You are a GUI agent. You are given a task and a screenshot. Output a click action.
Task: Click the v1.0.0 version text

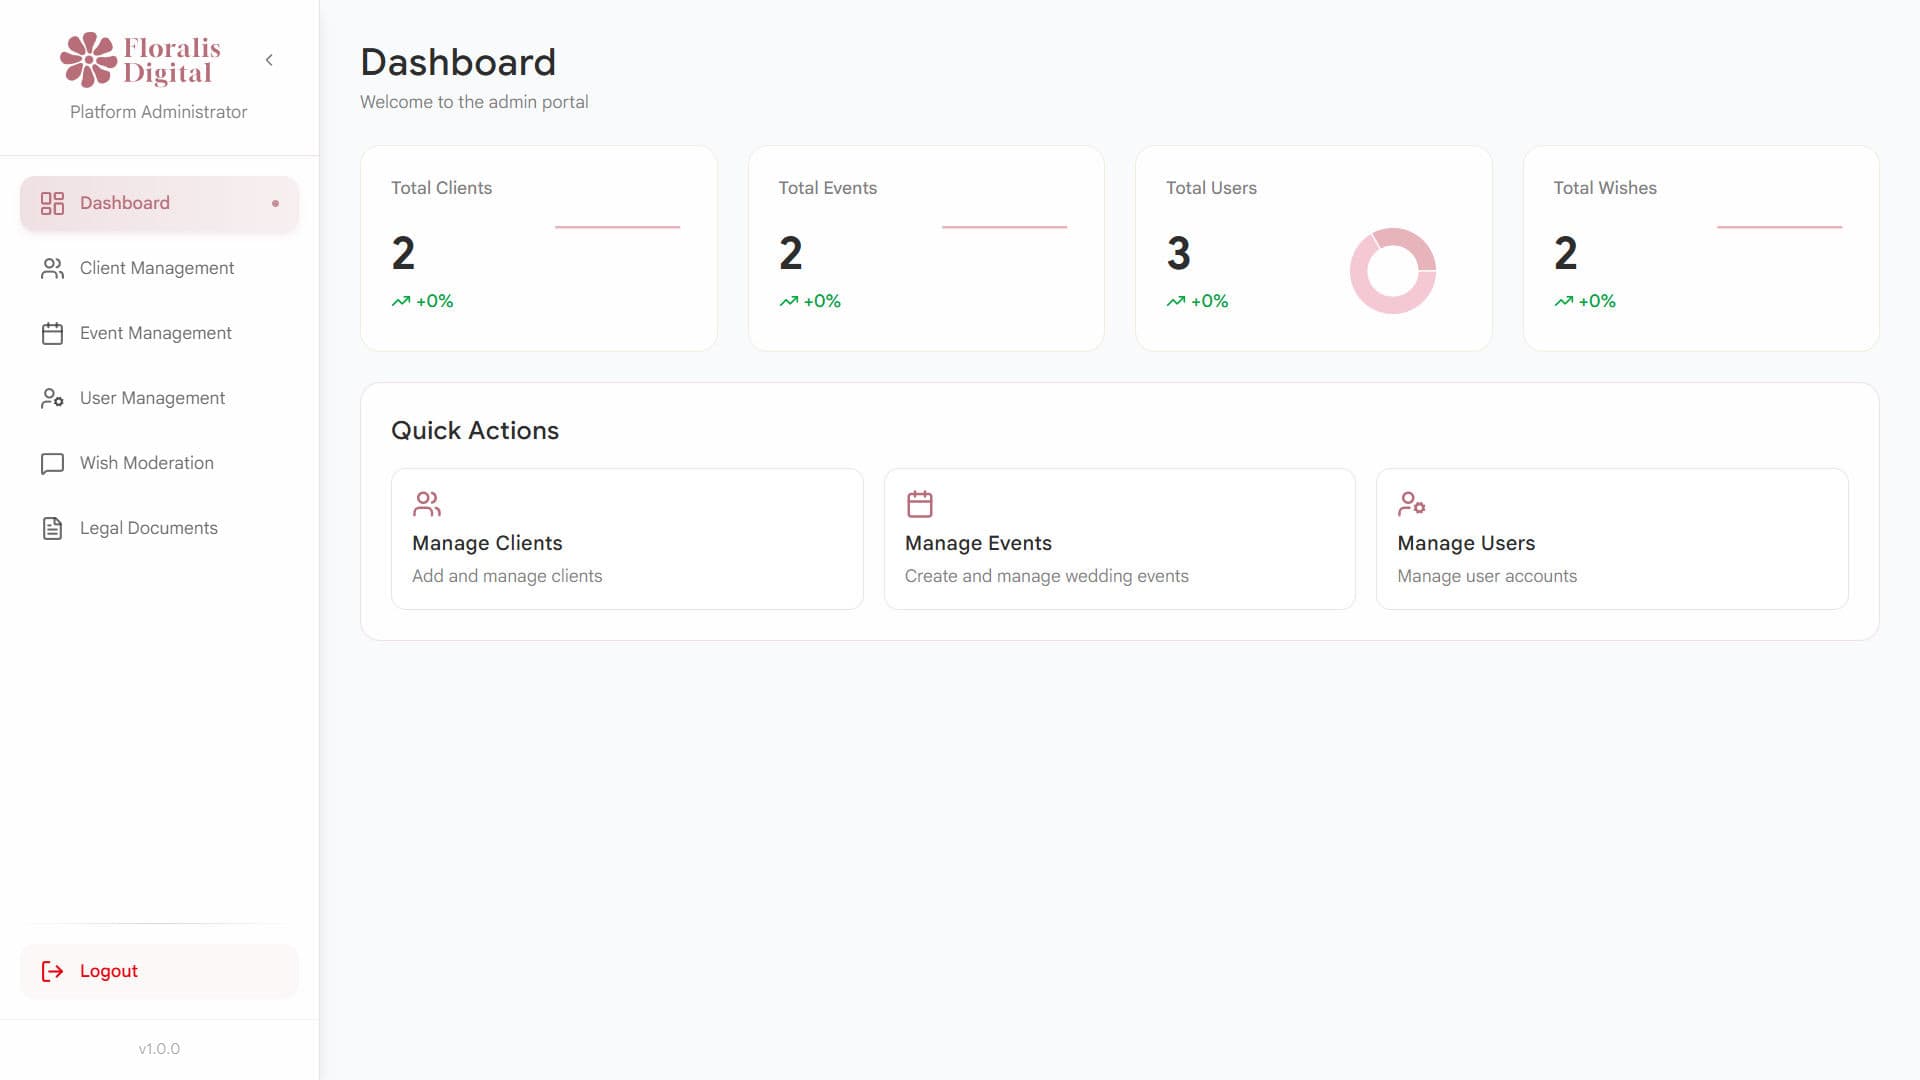[159, 1049]
